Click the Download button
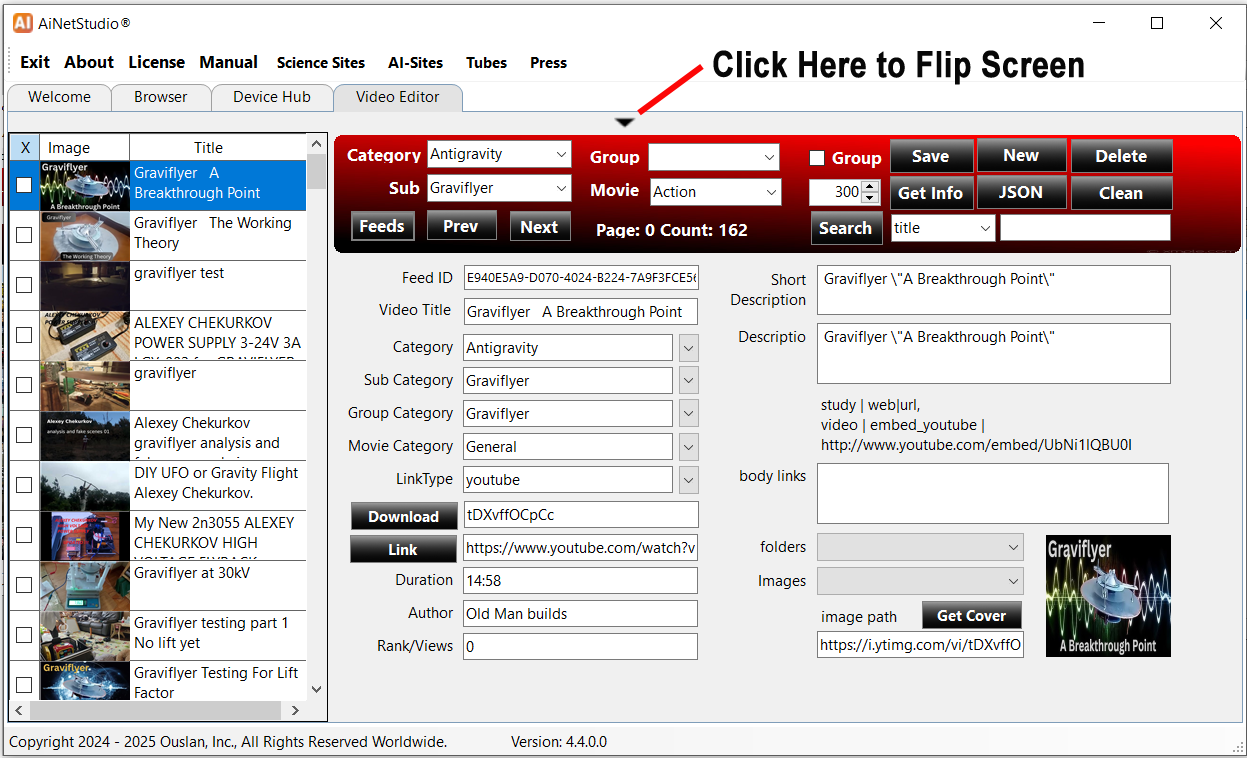The height and width of the screenshot is (758, 1247). (x=403, y=517)
